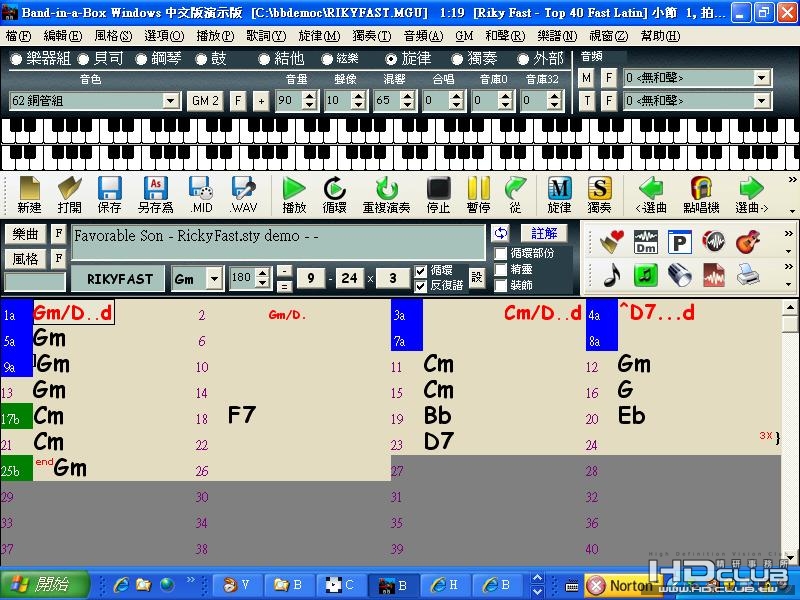Image resolution: width=800 pixels, height=600 pixels.
Task: Open the 點唱機 jukebox icon
Action: pos(702,194)
